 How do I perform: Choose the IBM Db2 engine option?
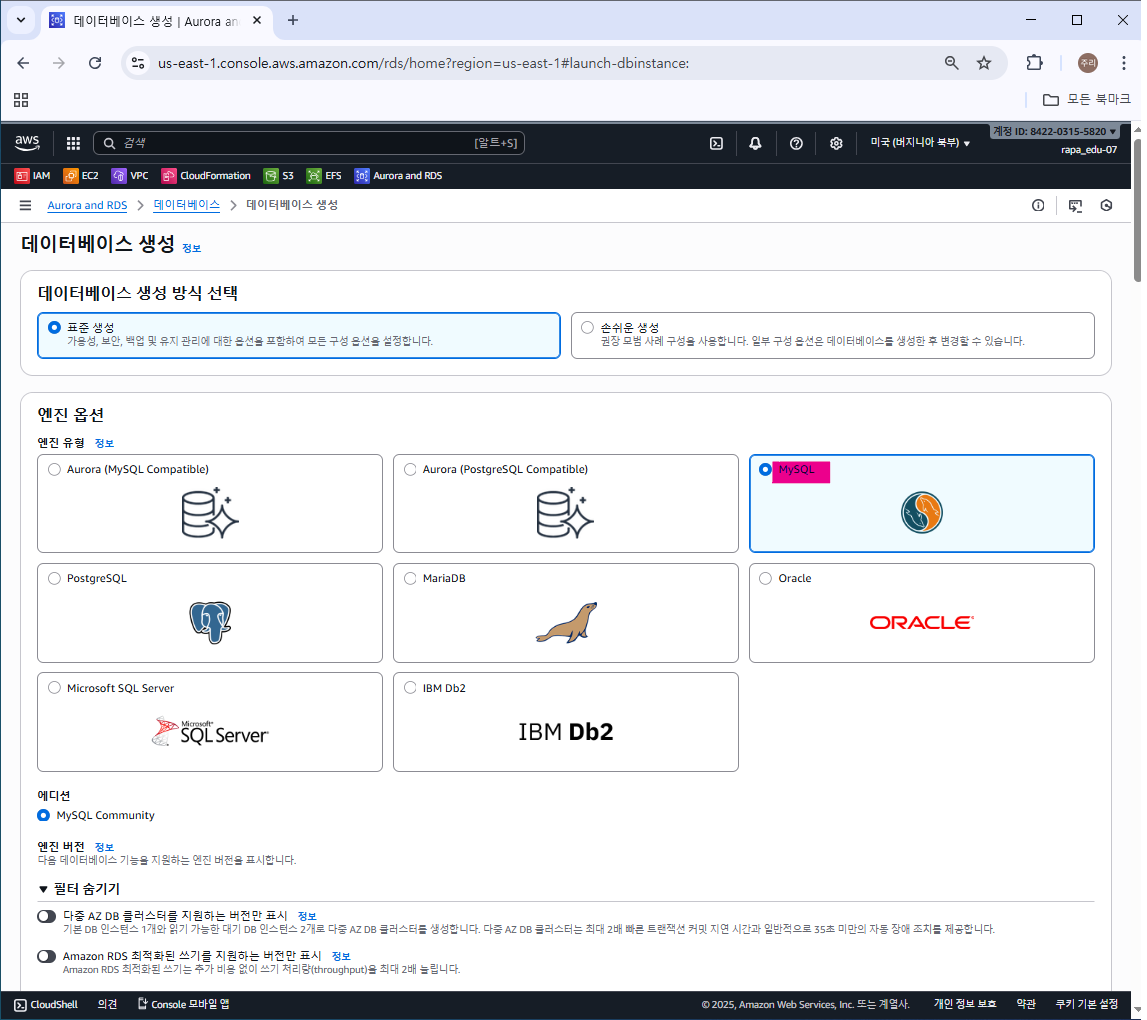[410, 688]
